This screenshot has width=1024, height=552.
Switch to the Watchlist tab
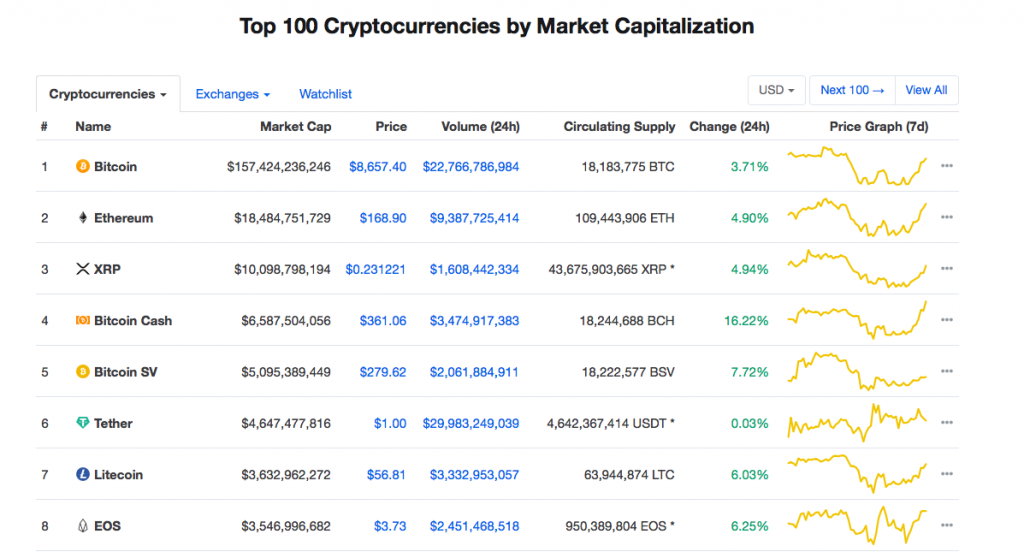pyautogui.click(x=325, y=94)
